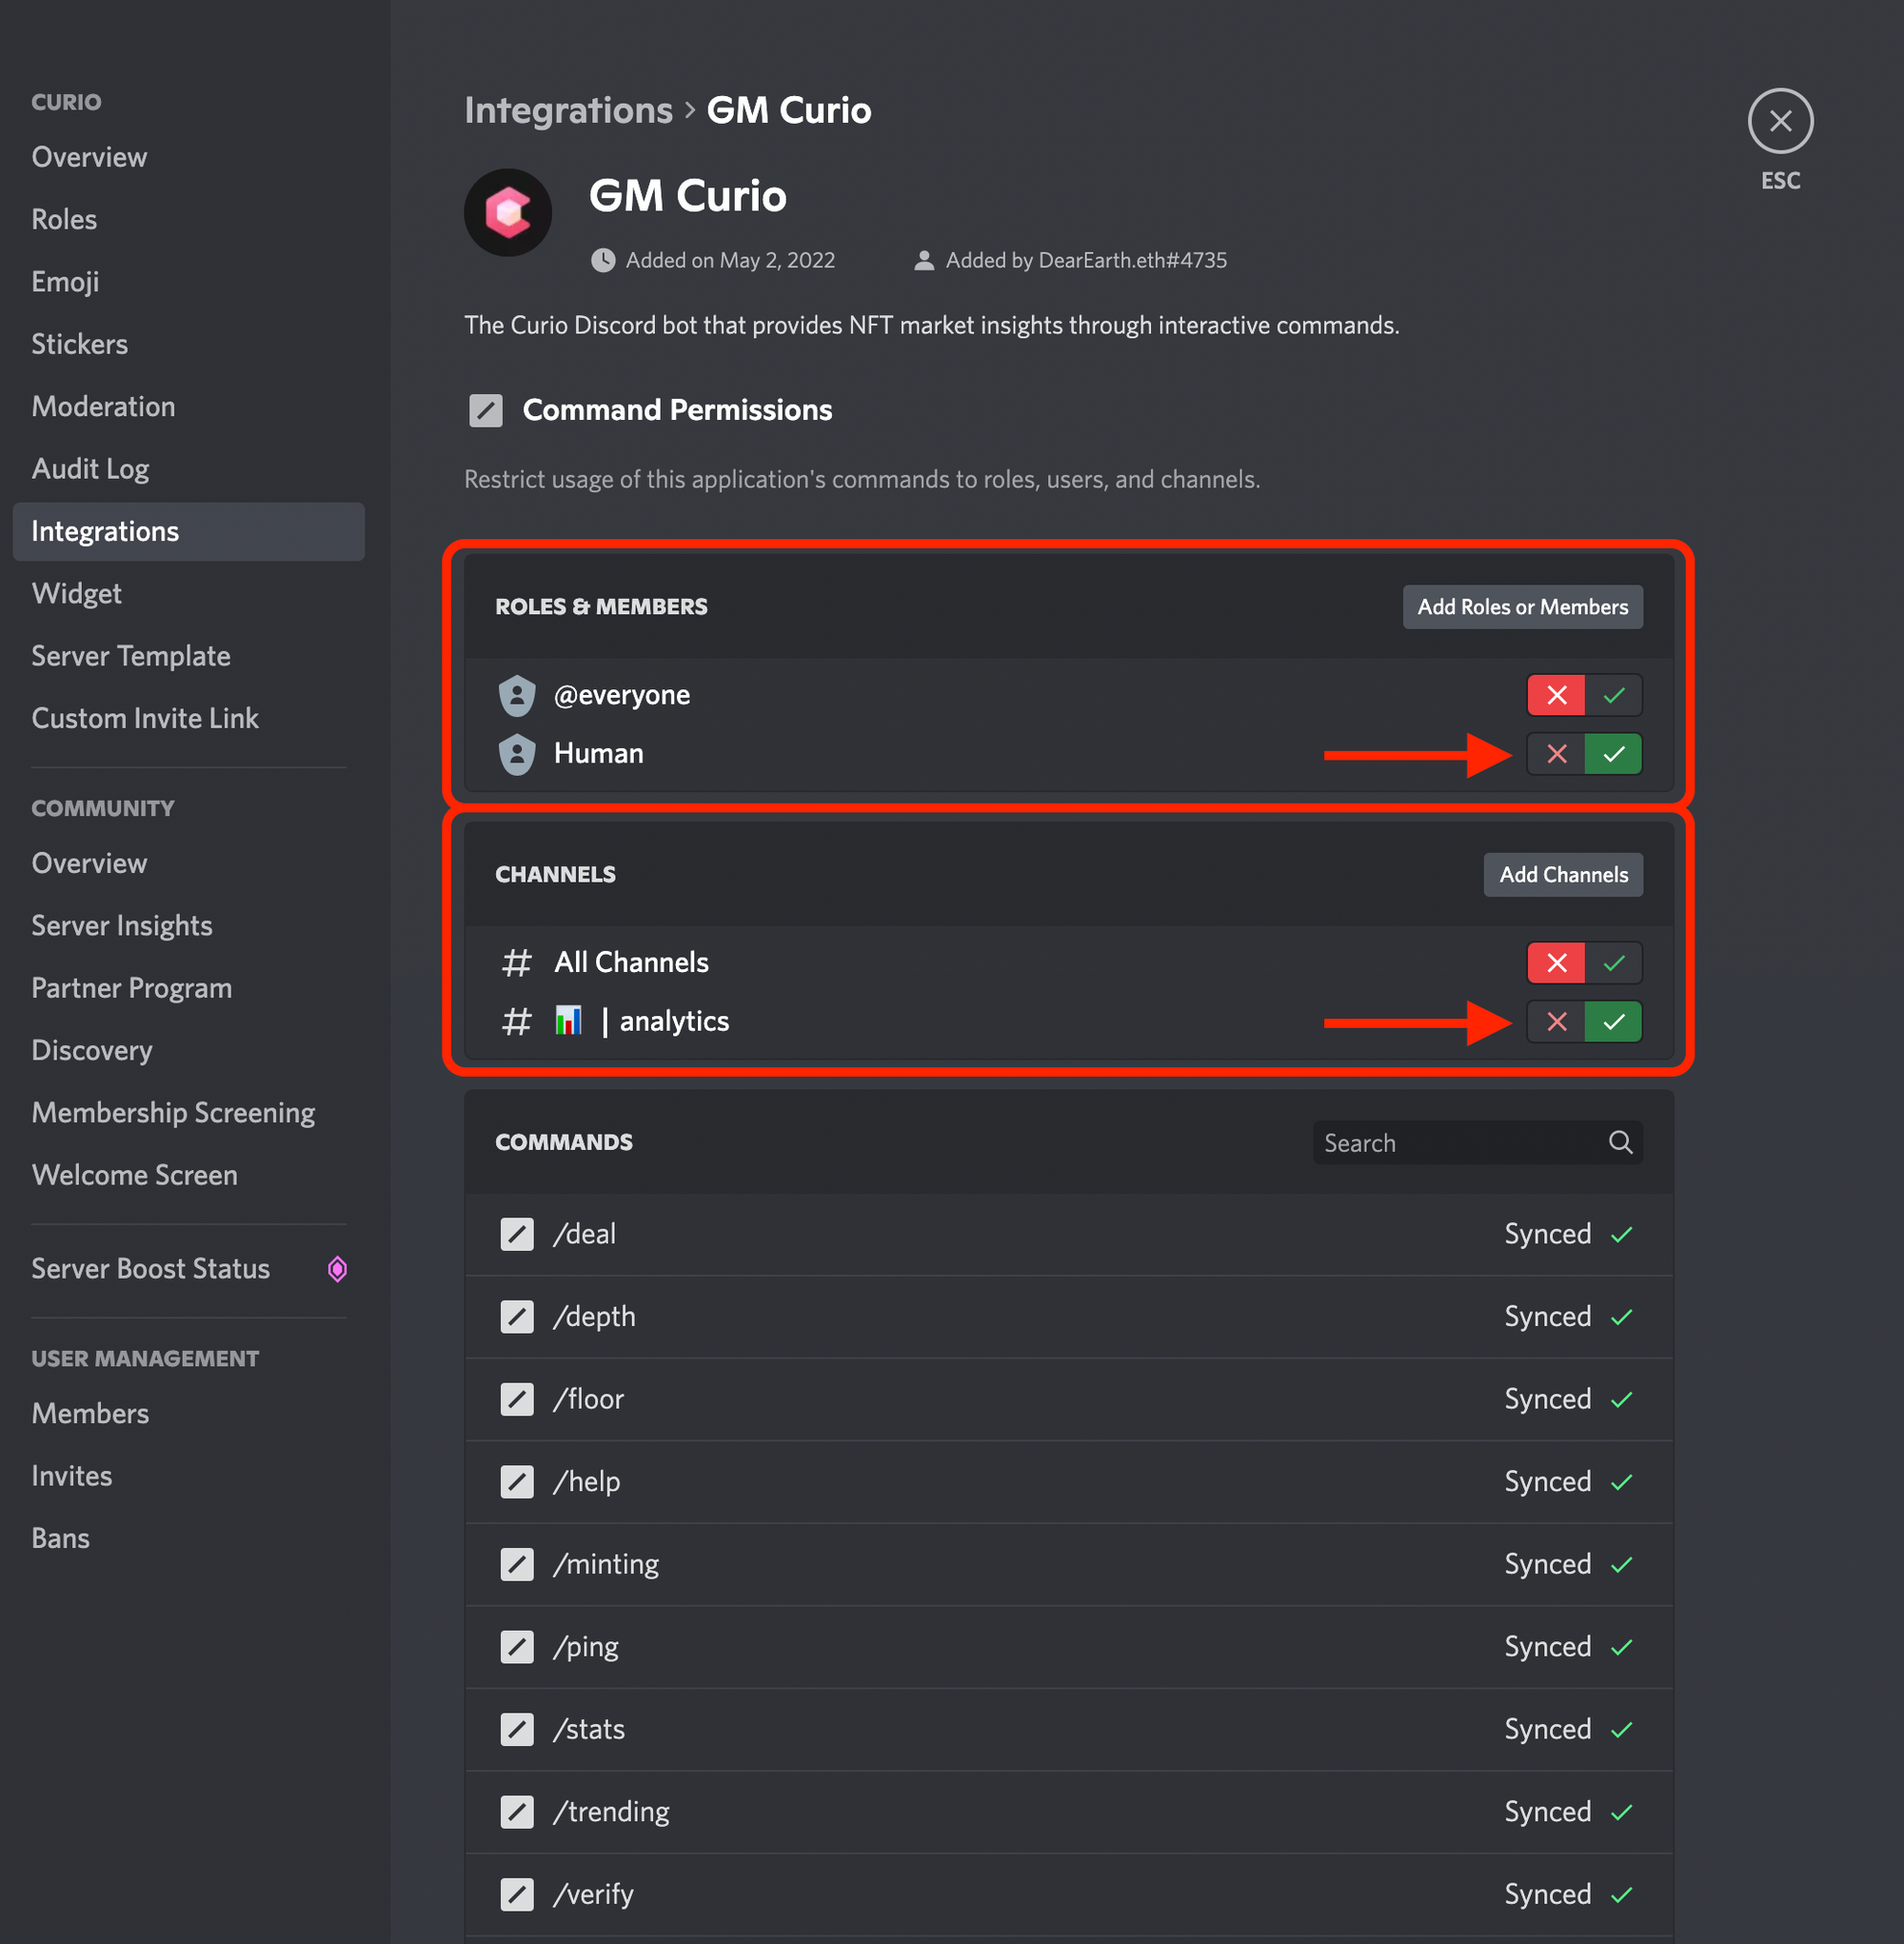Allow the analytics channel with green check
Viewport: 1904px width, 1944px height.
click(x=1613, y=1022)
